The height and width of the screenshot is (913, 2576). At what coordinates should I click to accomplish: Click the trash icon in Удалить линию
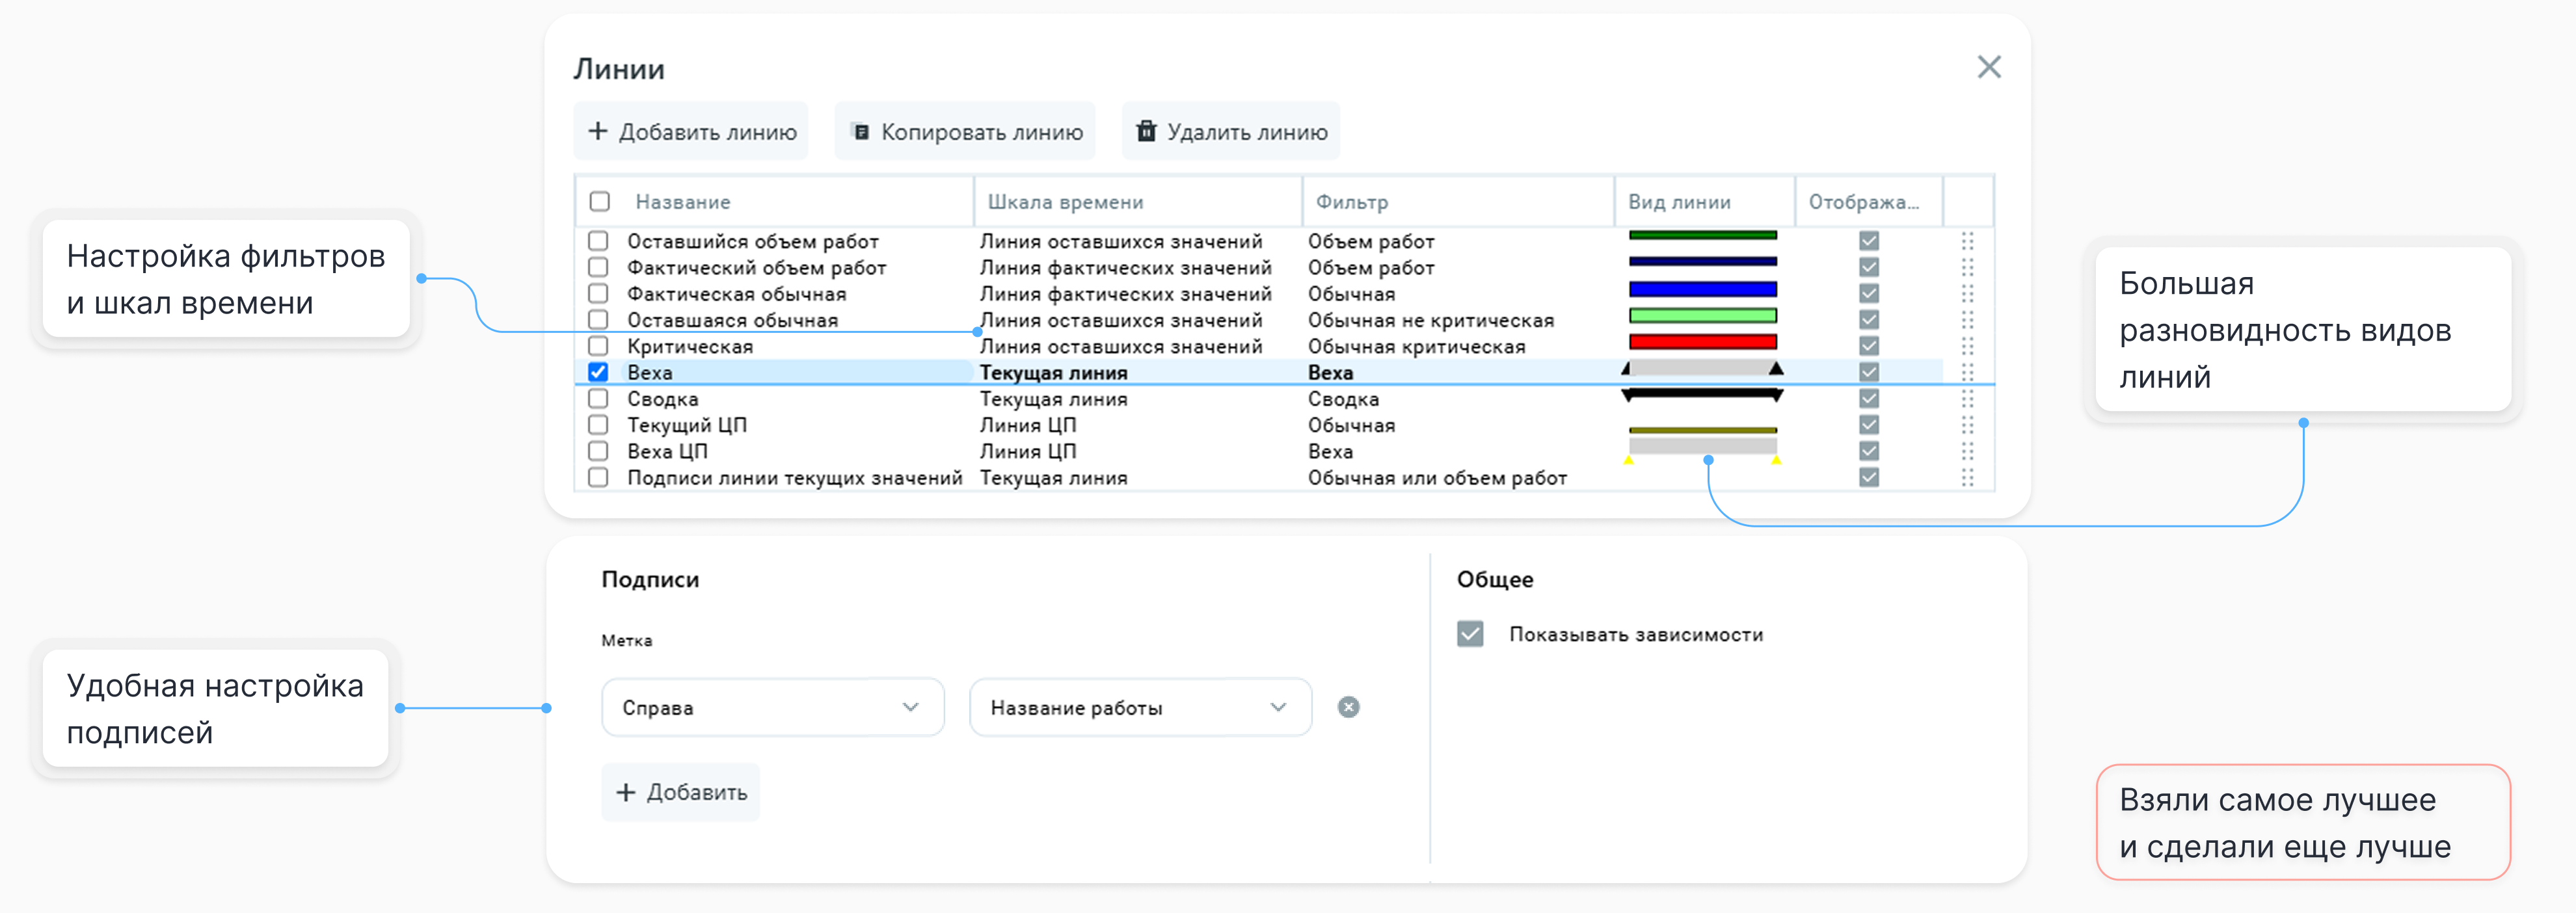click(x=1146, y=131)
